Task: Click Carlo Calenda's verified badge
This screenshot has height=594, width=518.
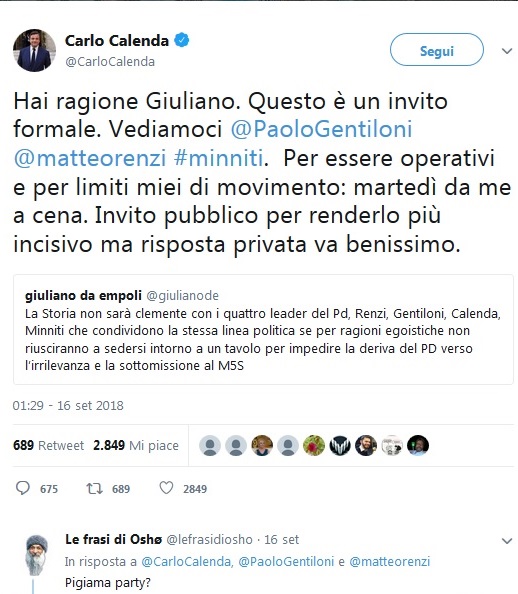Action: click(182, 40)
